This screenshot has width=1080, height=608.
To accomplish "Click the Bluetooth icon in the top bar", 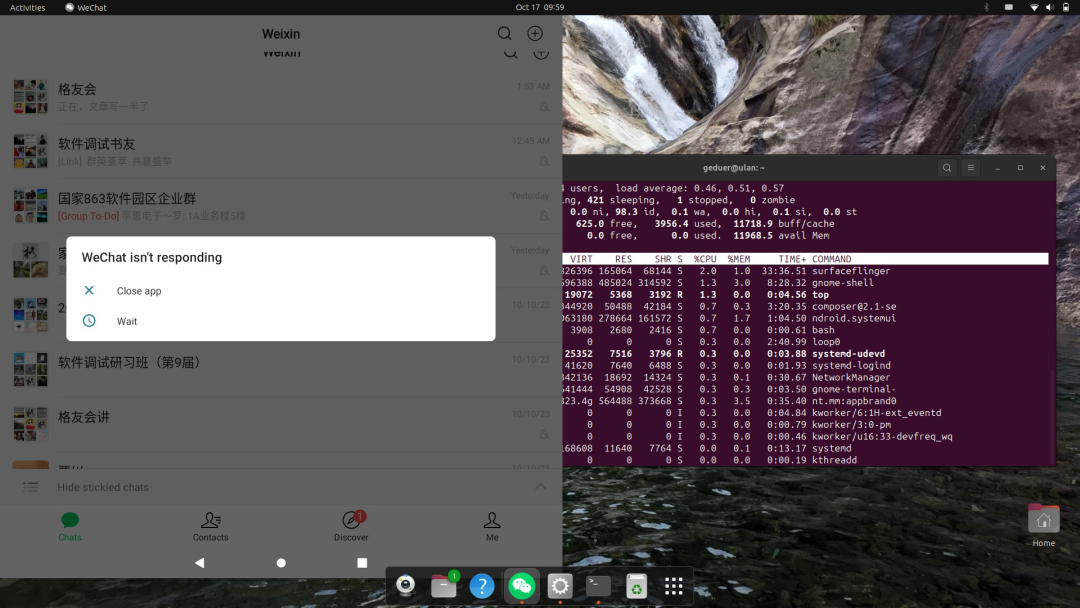I will click(986, 7).
